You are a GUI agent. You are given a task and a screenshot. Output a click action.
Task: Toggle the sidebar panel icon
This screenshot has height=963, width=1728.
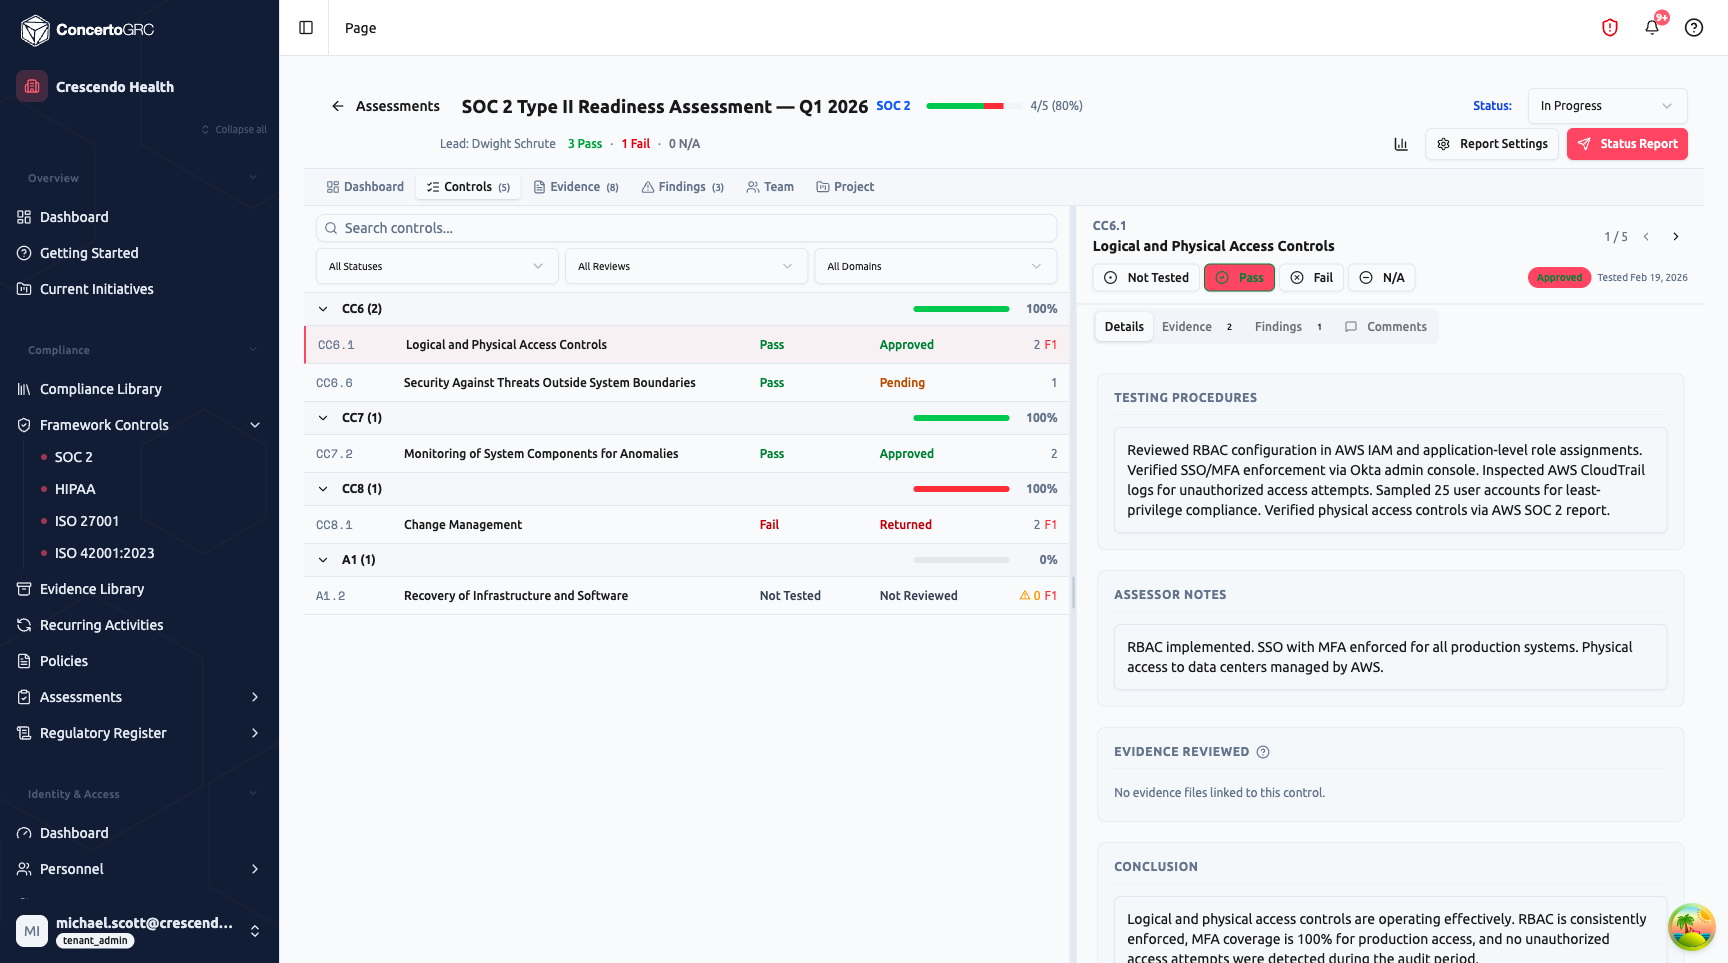pos(306,28)
